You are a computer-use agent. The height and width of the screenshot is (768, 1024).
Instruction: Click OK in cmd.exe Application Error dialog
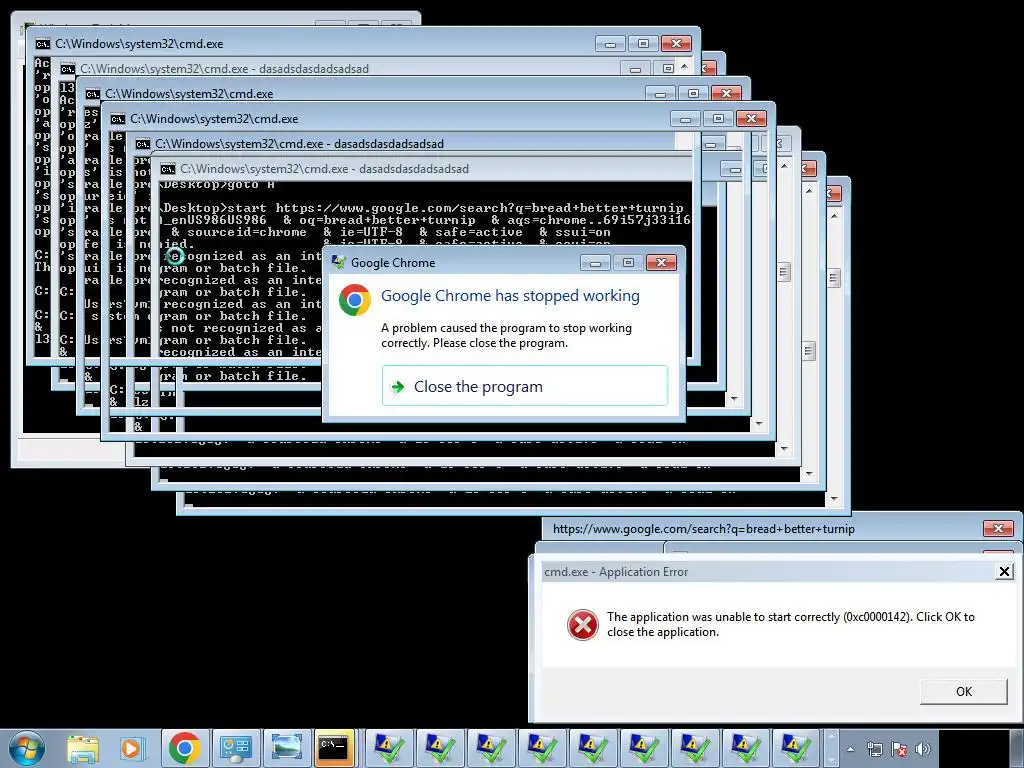[x=963, y=692]
